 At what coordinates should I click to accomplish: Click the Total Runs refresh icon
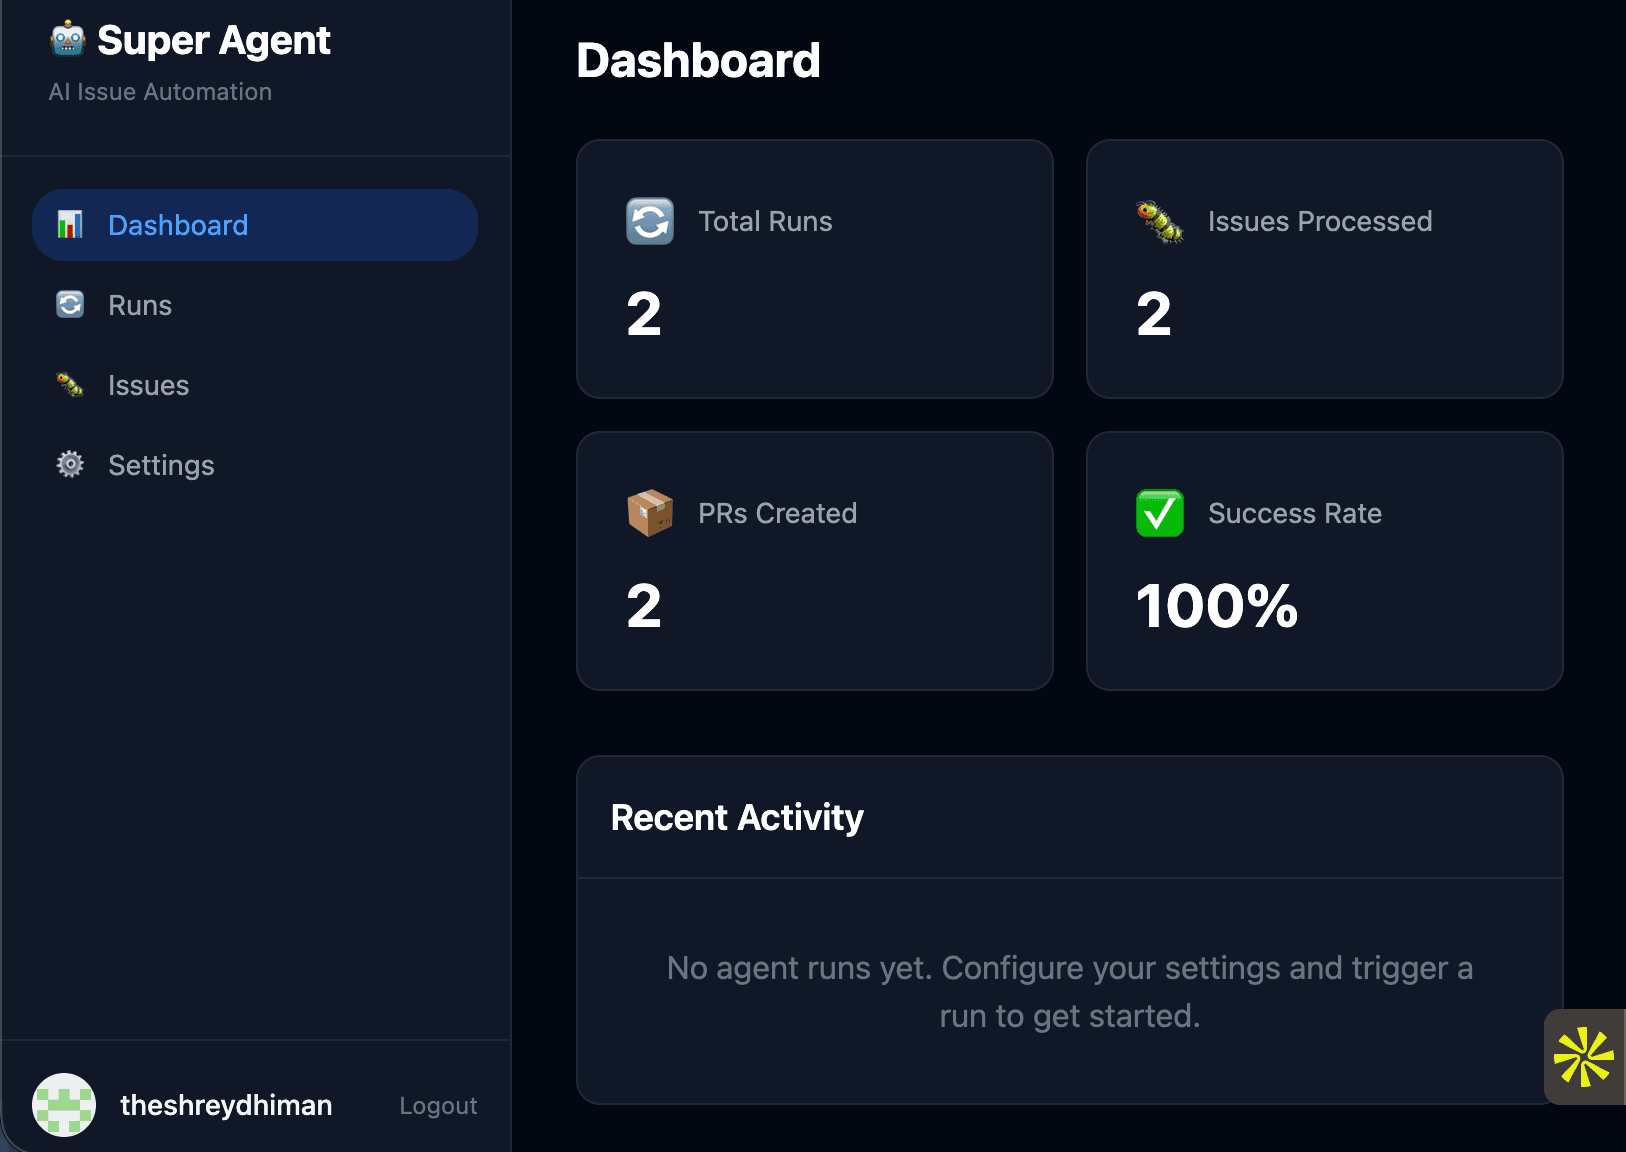pyautogui.click(x=650, y=222)
